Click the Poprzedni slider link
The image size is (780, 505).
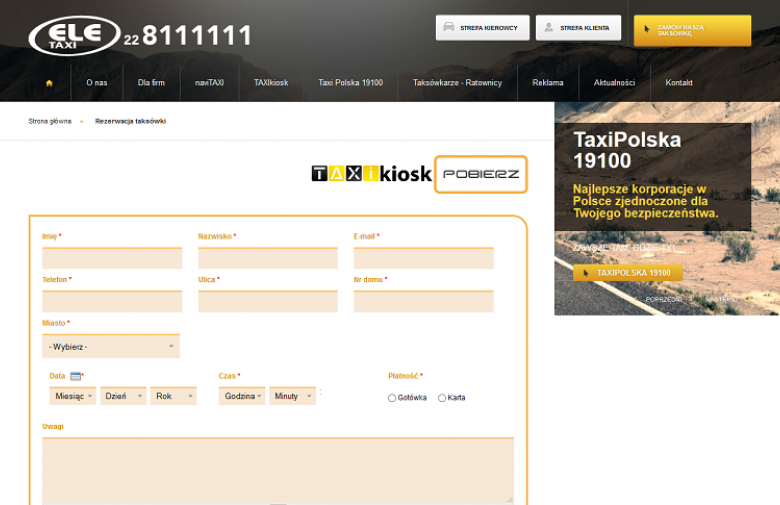click(663, 300)
